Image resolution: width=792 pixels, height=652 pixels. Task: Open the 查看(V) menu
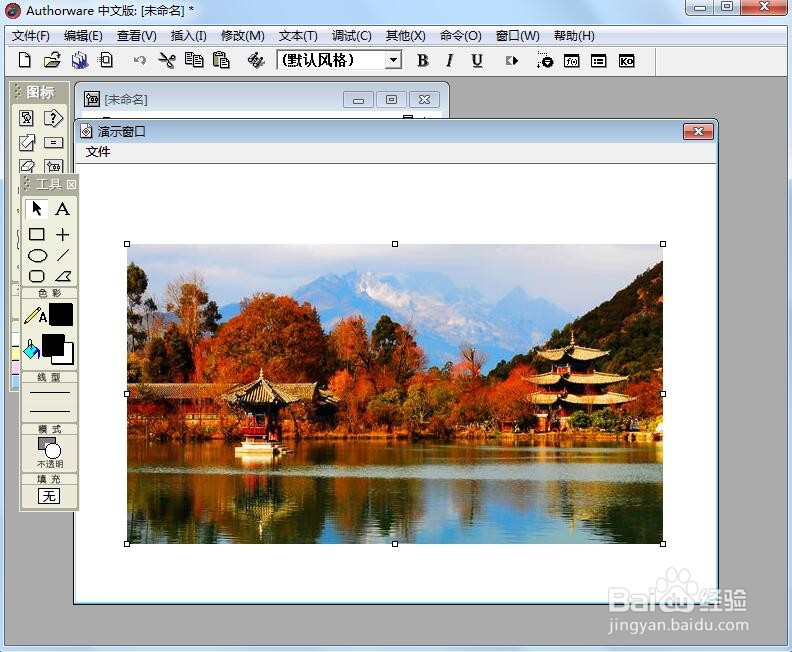pyautogui.click(x=137, y=36)
